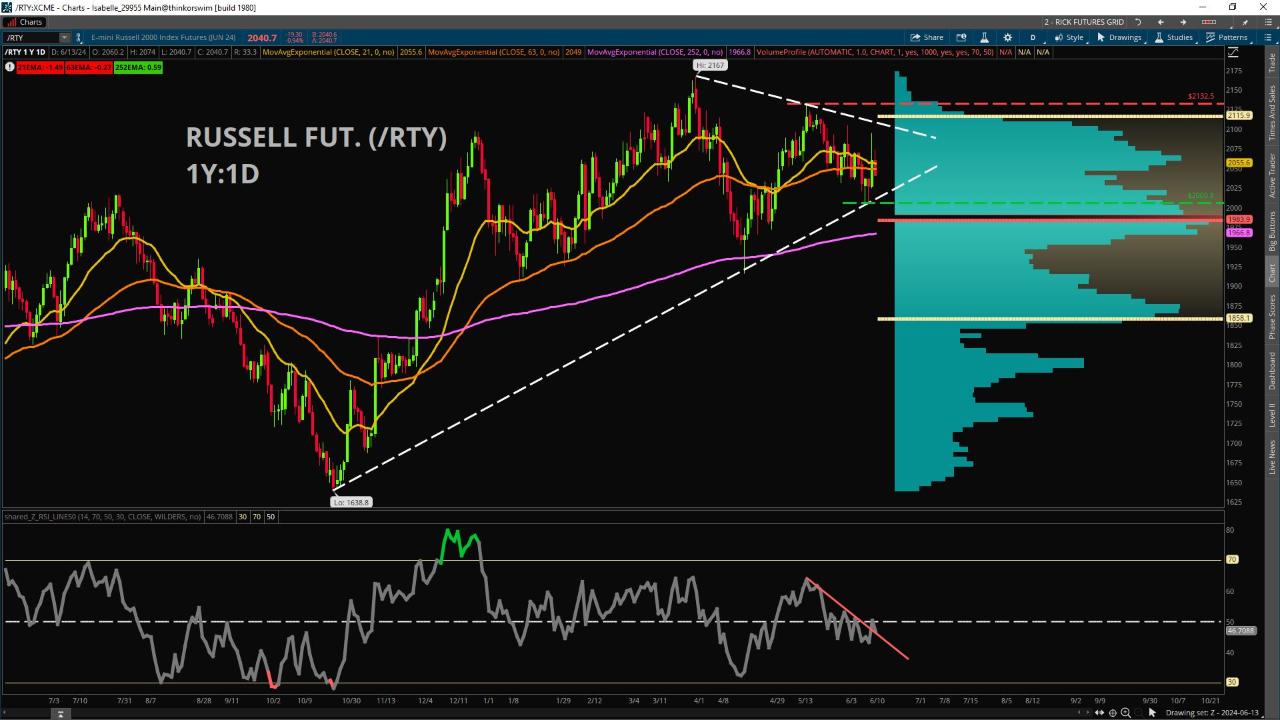Click the alert exclamation icon near EMA labels
The height and width of the screenshot is (720, 1280).
tap(8, 67)
